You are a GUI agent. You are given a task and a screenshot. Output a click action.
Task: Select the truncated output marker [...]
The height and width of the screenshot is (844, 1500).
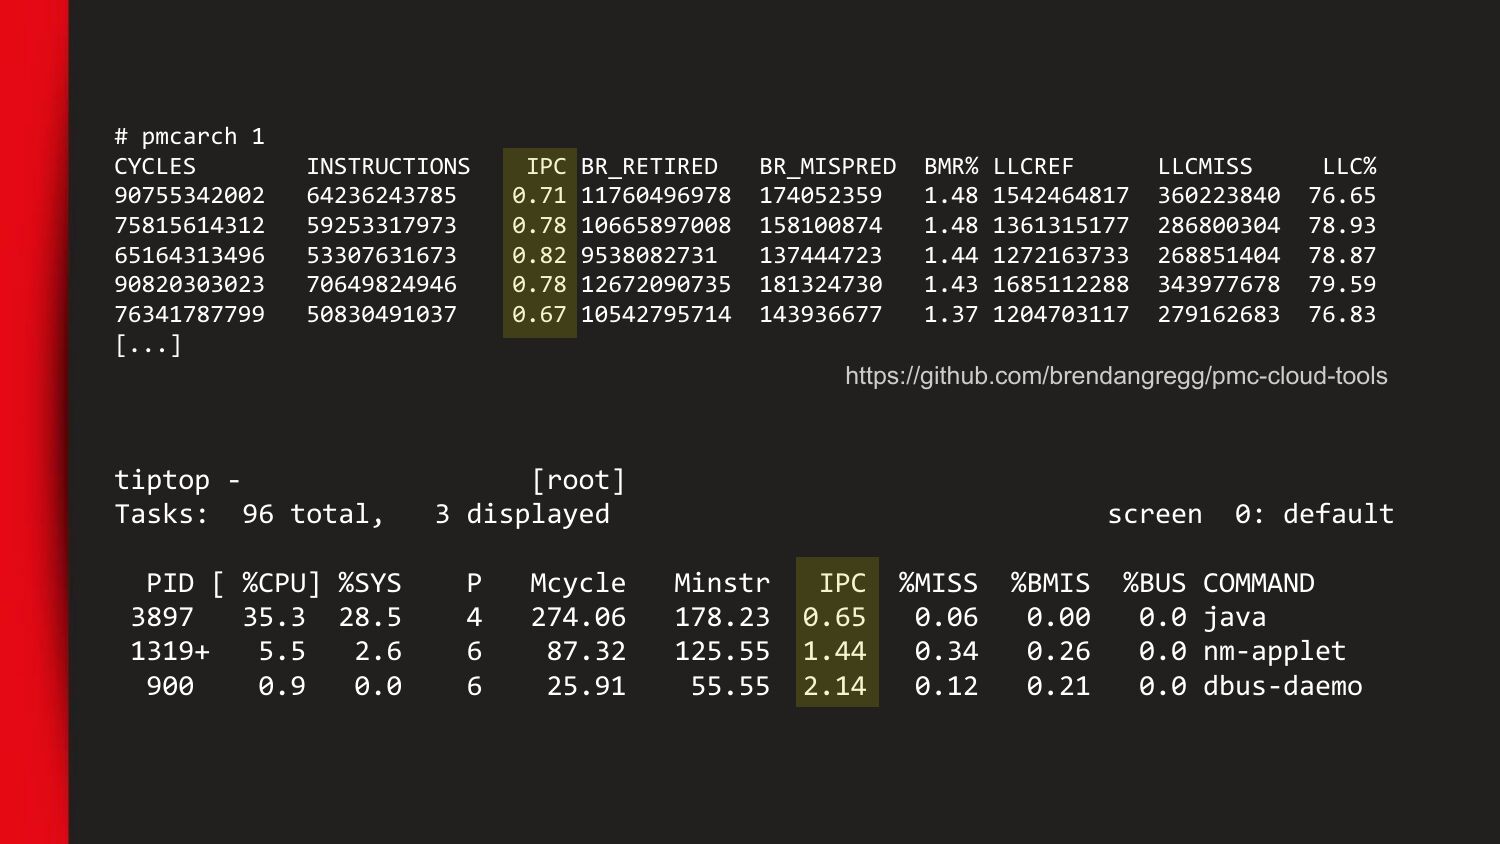[148, 345]
